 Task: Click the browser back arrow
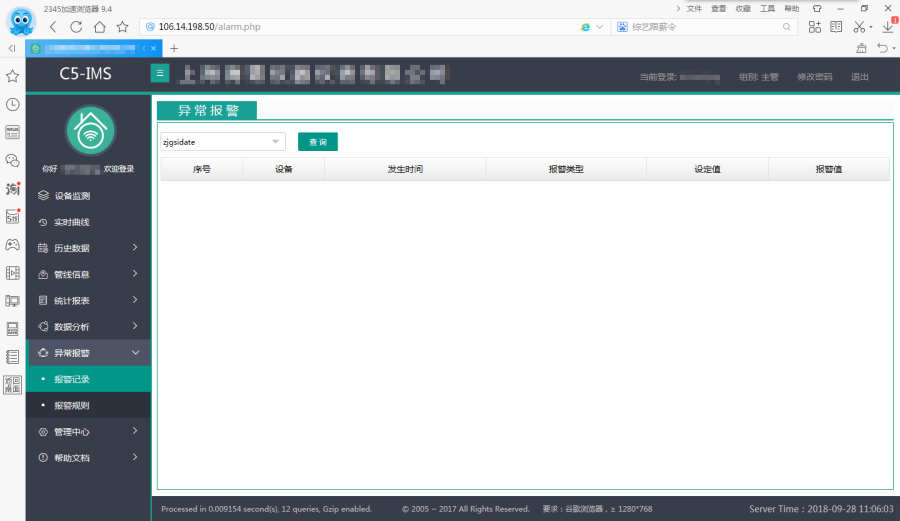coord(53,27)
